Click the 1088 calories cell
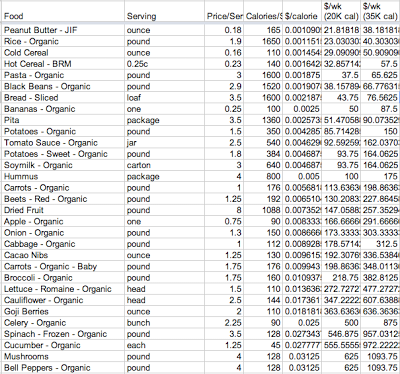This screenshot has width=400, height=374. point(263,210)
